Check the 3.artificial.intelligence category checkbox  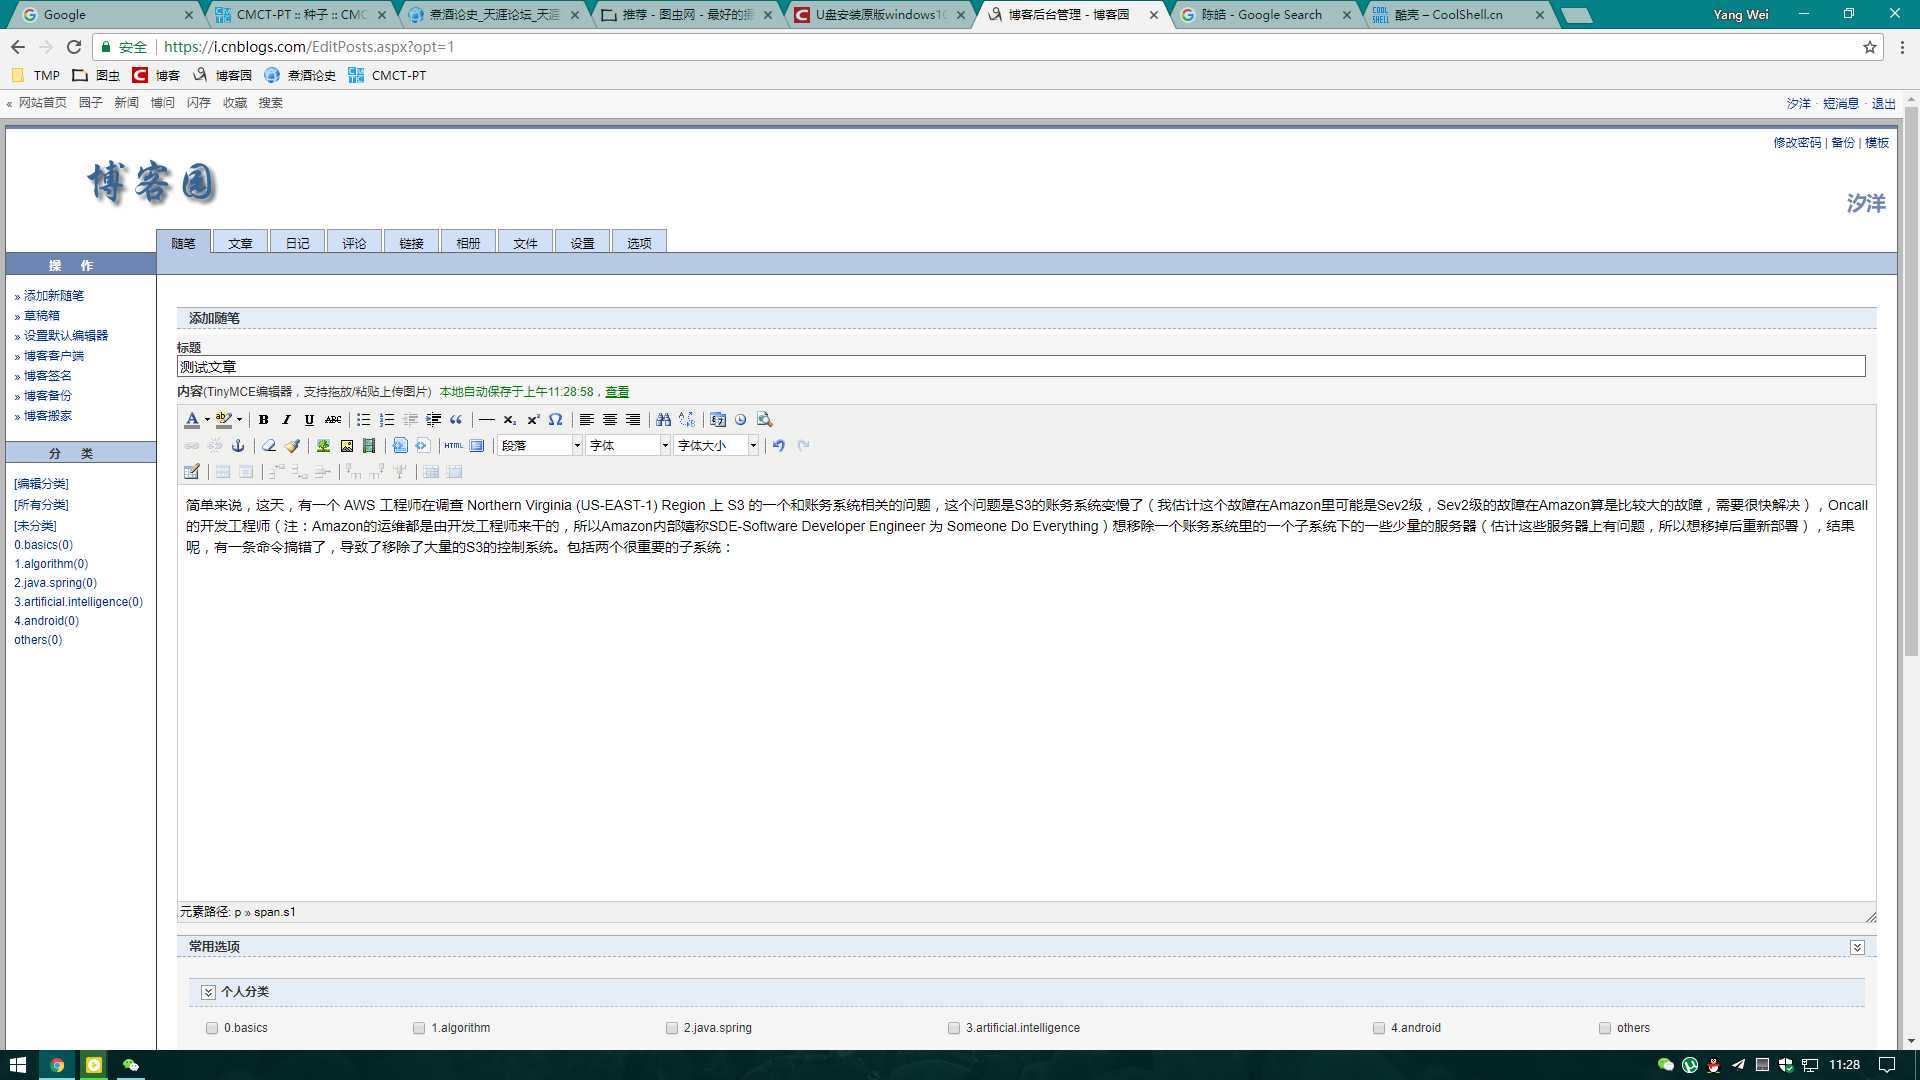pos(954,1028)
